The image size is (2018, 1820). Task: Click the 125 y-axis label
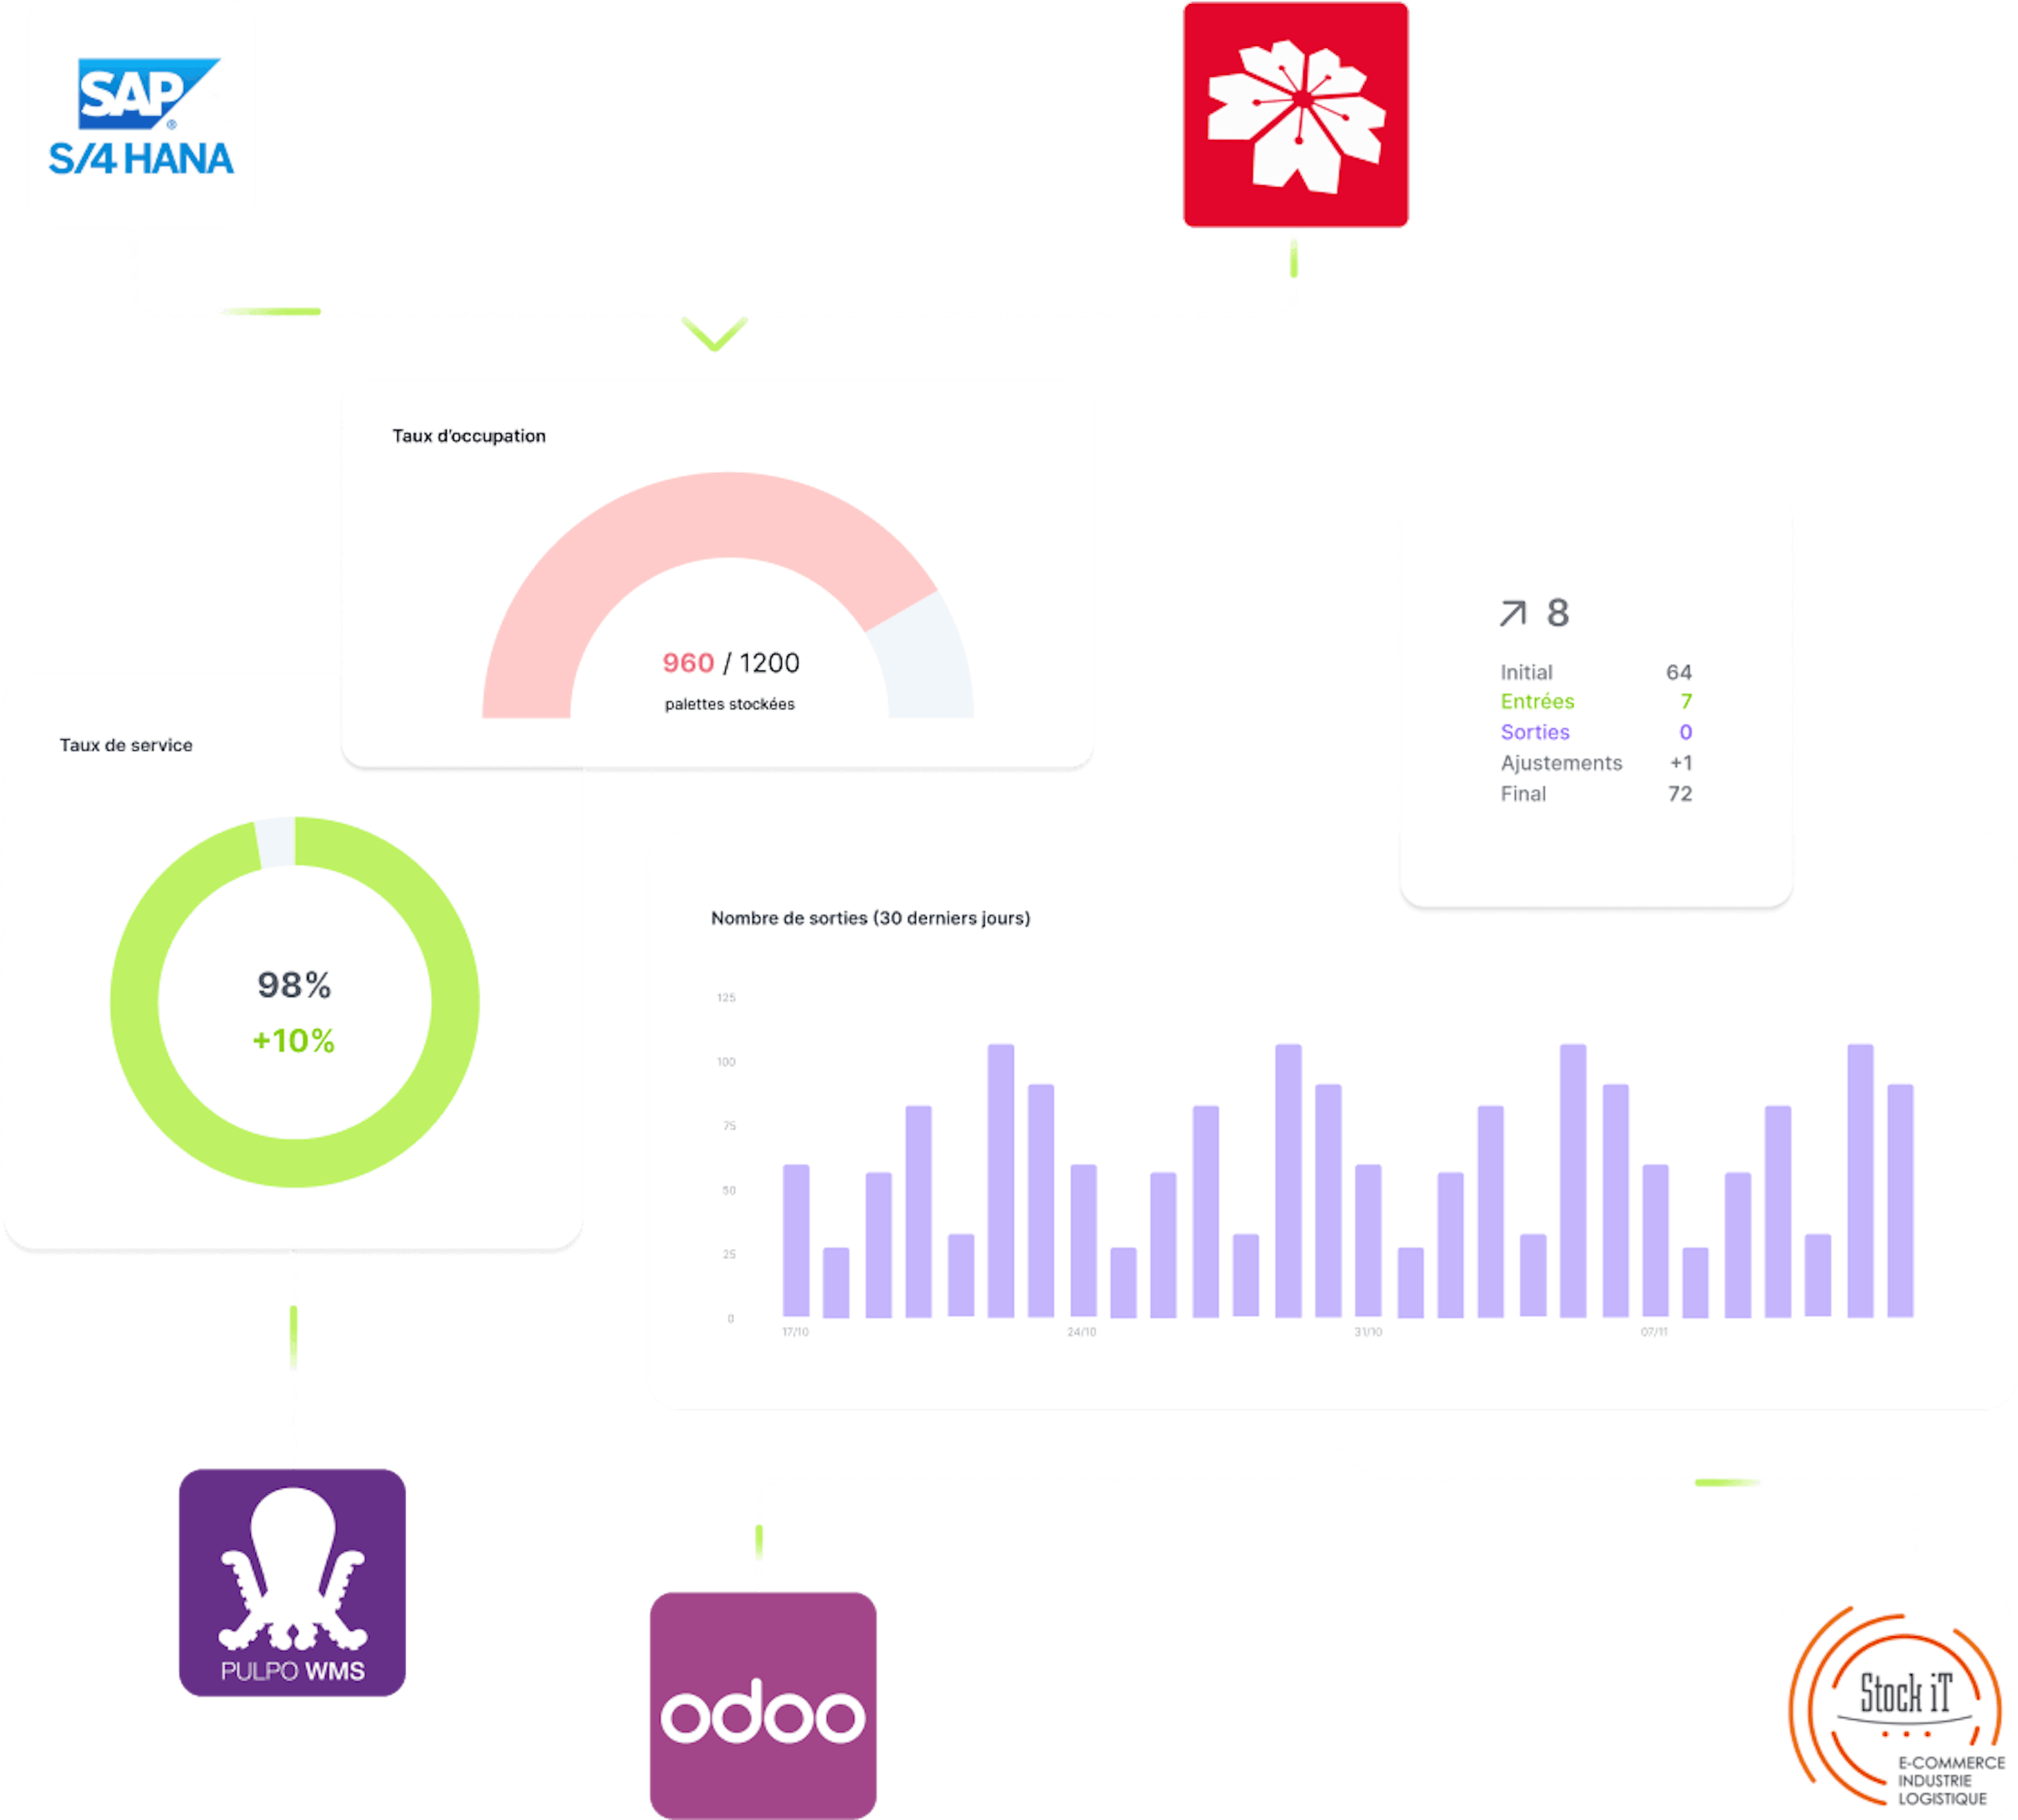(x=726, y=998)
